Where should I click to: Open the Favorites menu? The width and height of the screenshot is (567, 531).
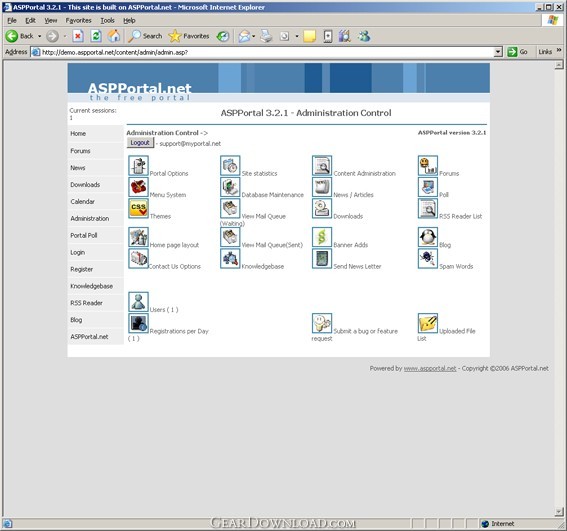click(78, 21)
